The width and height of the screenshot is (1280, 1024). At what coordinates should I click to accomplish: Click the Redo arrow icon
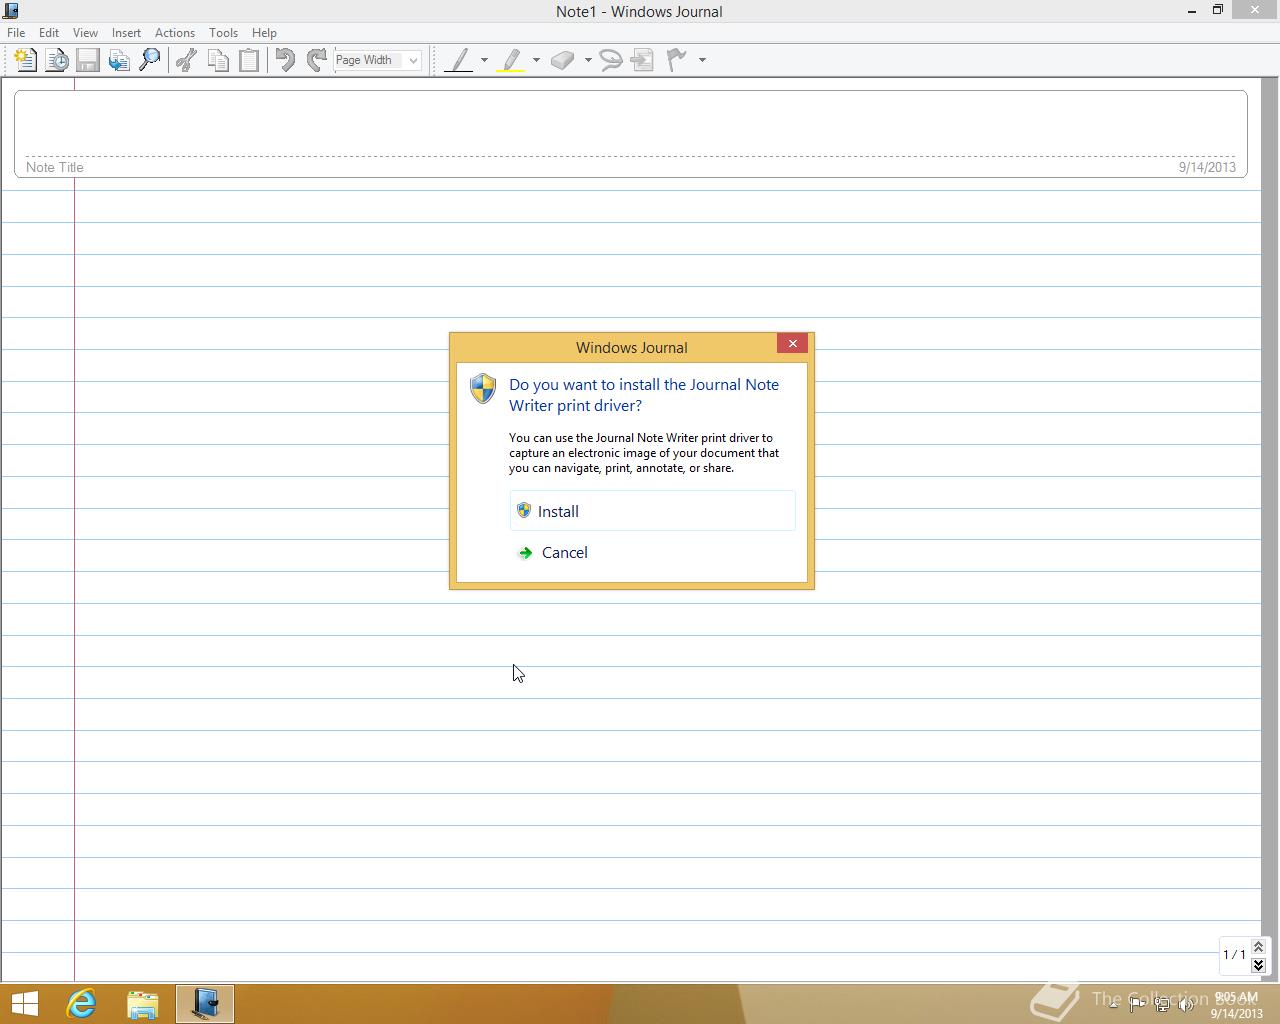tap(316, 60)
